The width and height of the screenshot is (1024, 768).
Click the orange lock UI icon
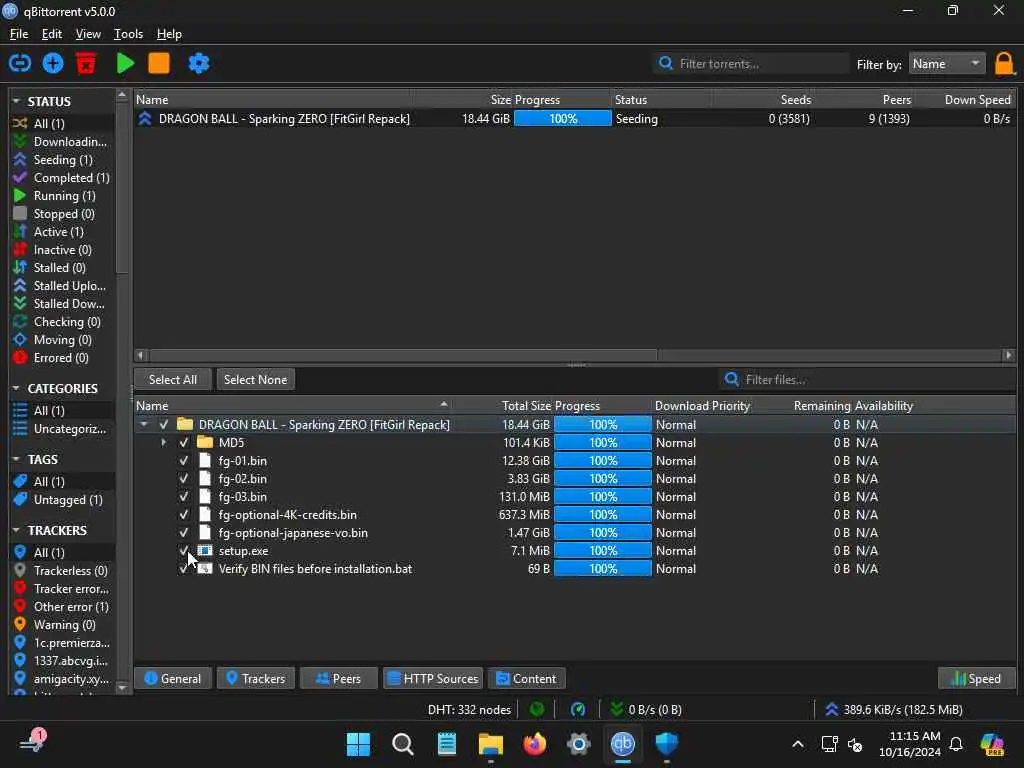point(1004,64)
